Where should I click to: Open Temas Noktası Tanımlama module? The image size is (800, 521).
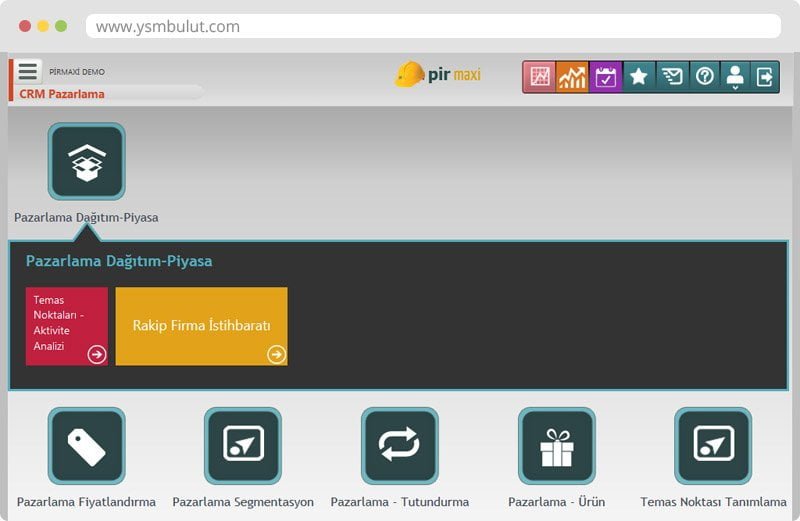[x=713, y=446]
